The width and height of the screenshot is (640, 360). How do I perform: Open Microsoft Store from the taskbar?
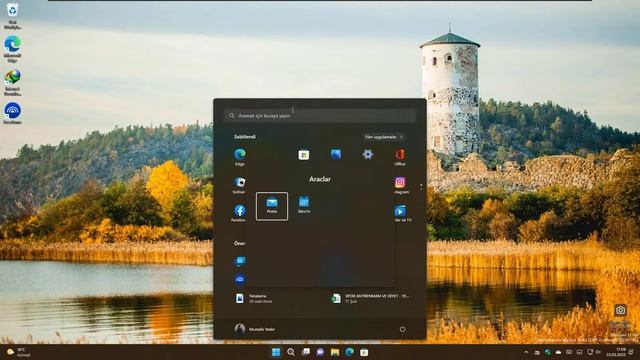(x=364, y=352)
